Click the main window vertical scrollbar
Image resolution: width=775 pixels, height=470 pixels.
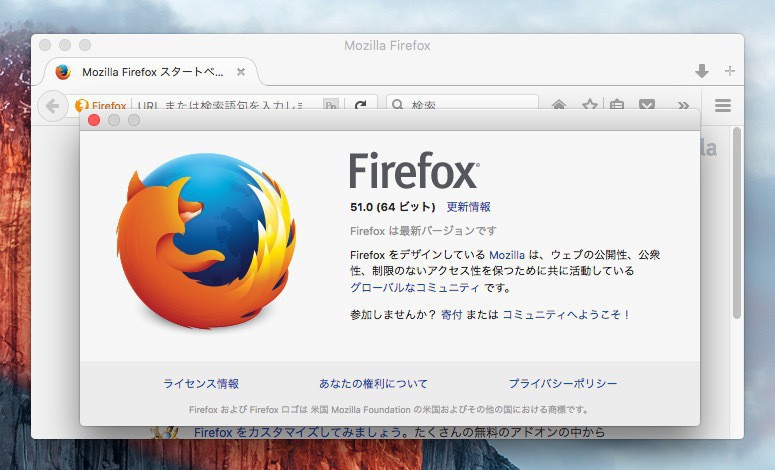pyautogui.click(x=737, y=222)
